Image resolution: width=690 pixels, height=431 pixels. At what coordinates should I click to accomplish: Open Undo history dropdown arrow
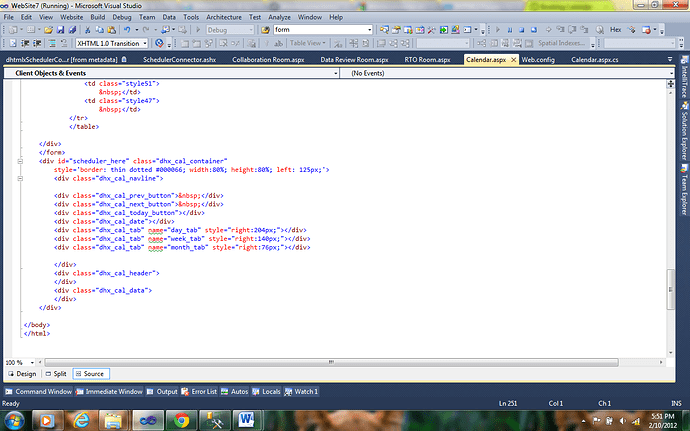click(136, 30)
